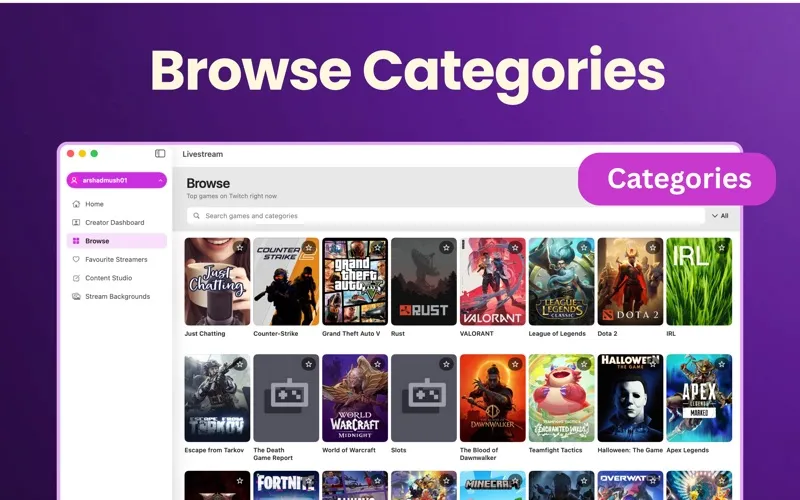Open Halloween: The Game cover

click(631, 398)
